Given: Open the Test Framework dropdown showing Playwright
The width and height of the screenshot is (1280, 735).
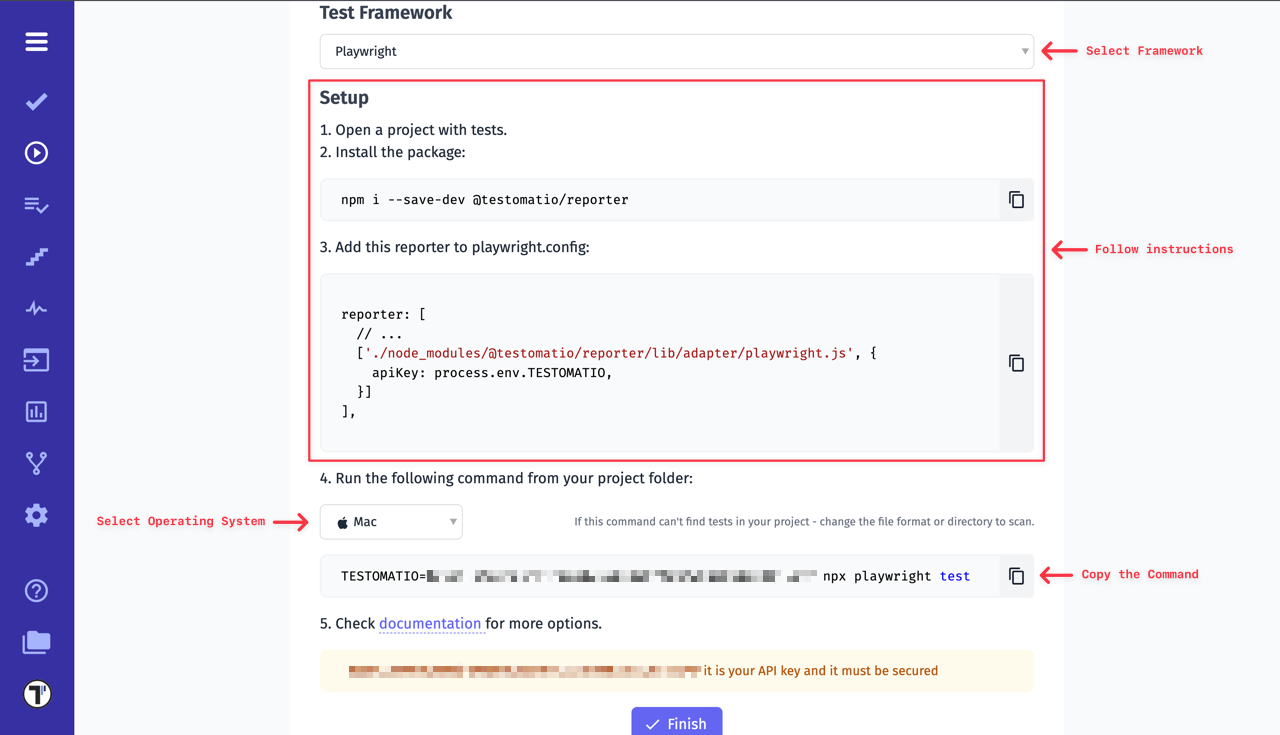Looking at the screenshot, I should tap(676, 51).
